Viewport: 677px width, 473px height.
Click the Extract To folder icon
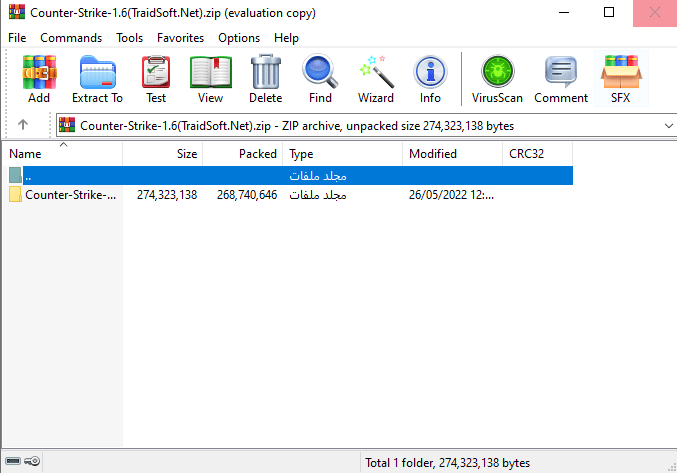click(x=98, y=72)
